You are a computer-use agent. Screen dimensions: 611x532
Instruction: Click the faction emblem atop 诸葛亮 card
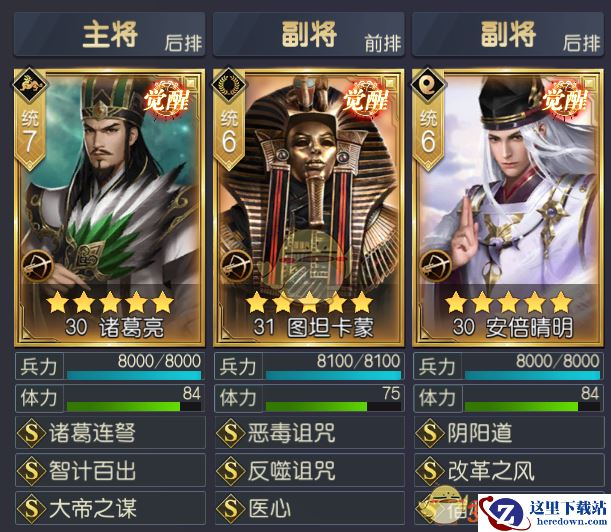pos(30,85)
